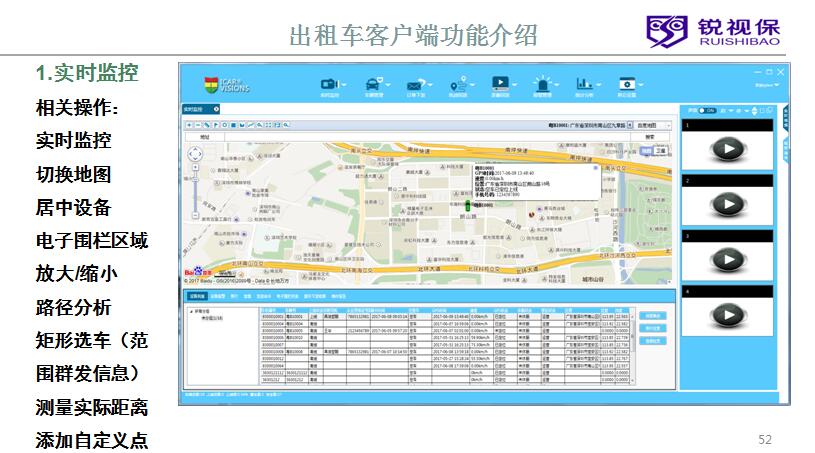
Task: Toggle the sound ON switch in video panel
Action: 707,110
